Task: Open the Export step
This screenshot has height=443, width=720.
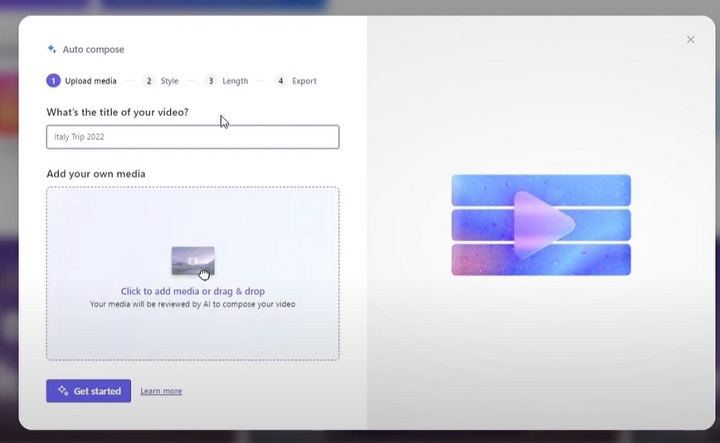Action: tap(304, 81)
